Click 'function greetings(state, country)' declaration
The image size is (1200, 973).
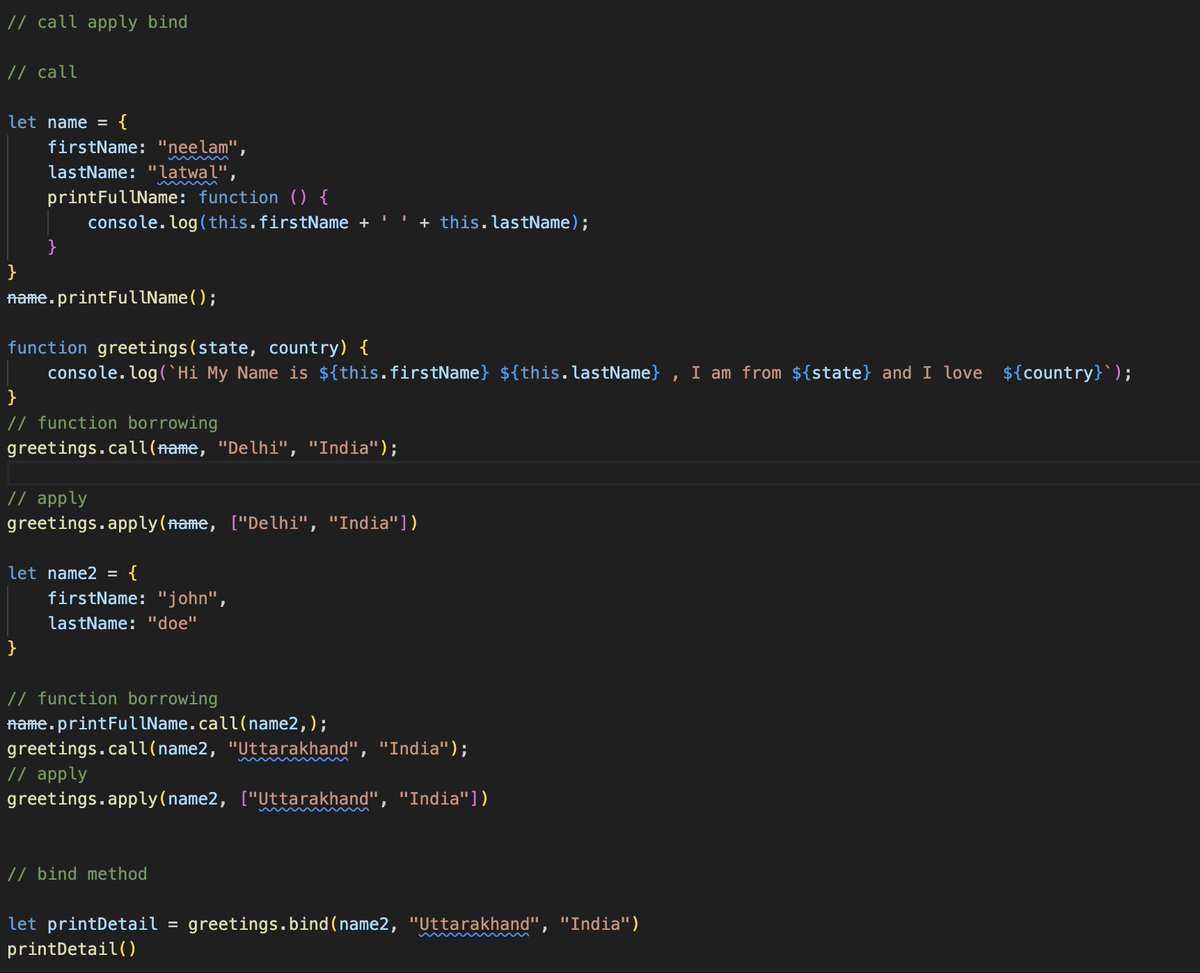[188, 347]
